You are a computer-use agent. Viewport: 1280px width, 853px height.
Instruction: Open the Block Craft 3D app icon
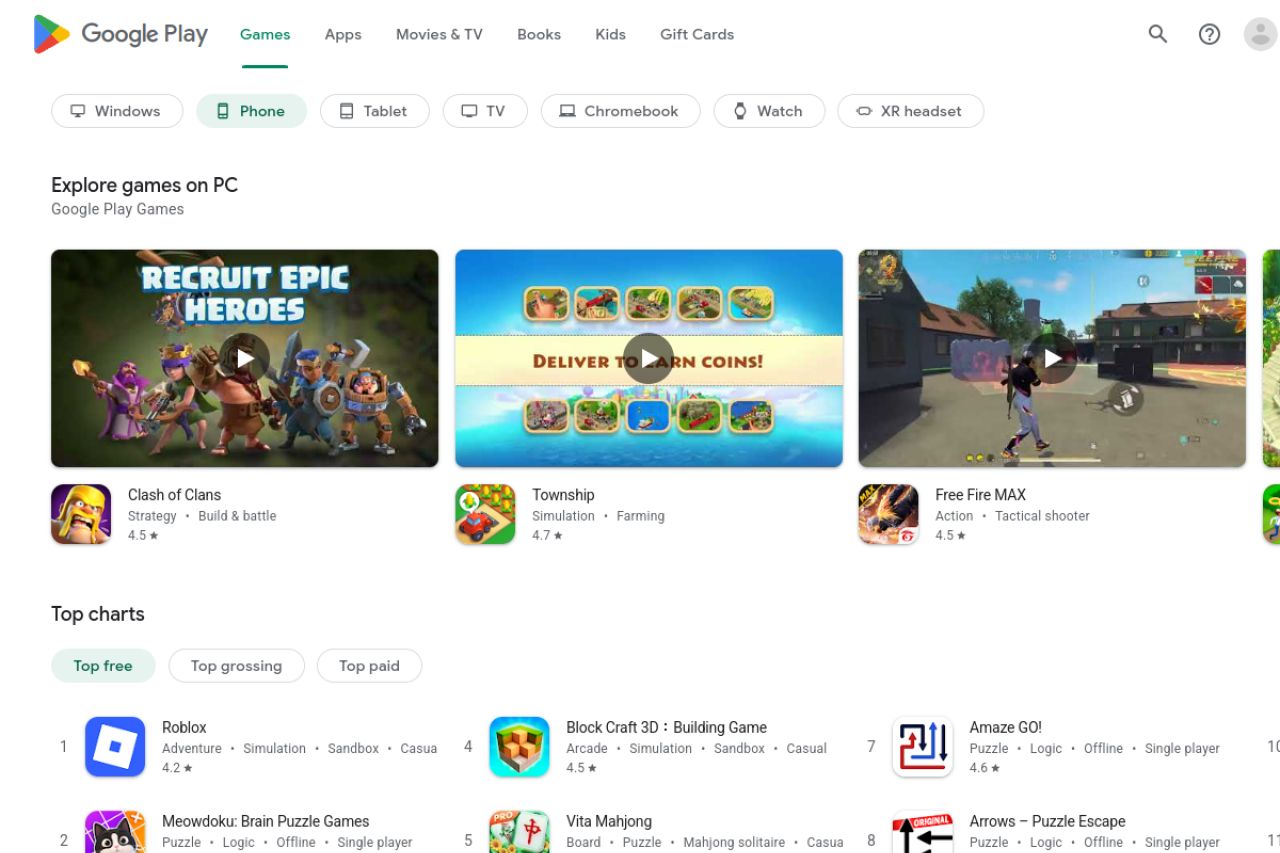[519, 747]
